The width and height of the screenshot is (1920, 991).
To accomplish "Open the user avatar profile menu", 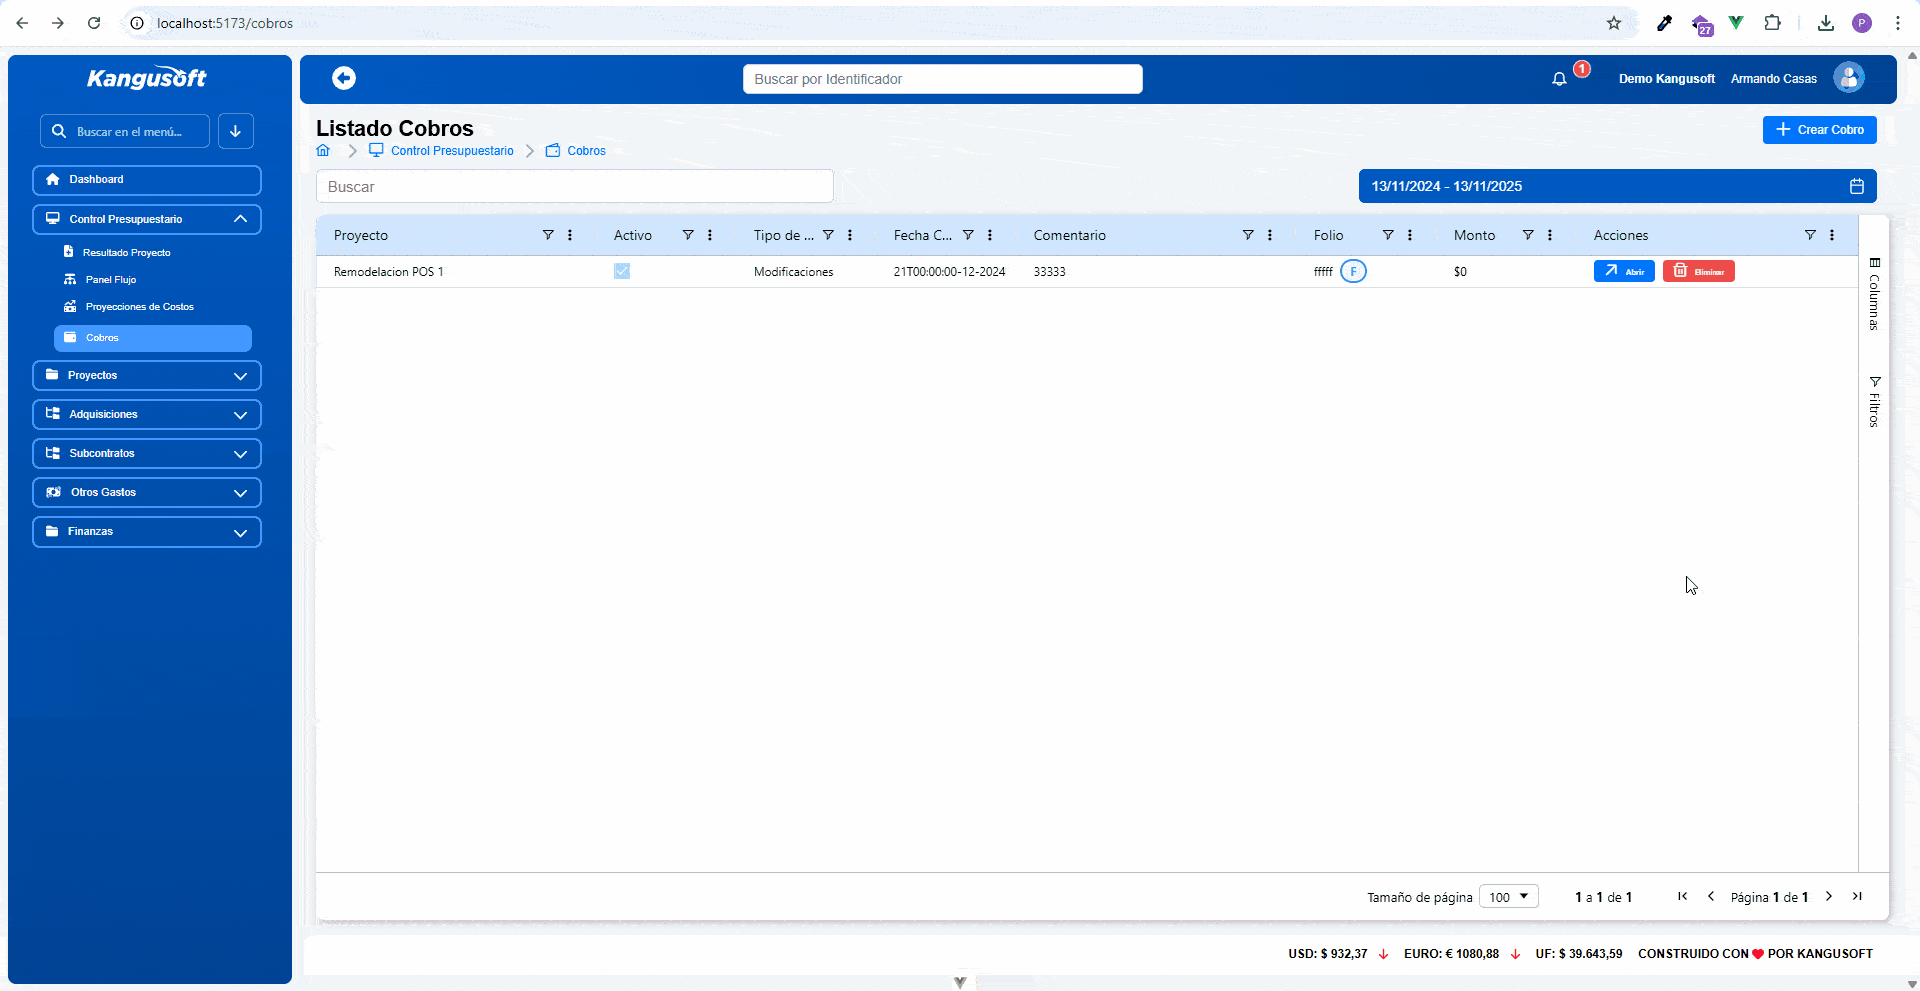I will [1849, 78].
